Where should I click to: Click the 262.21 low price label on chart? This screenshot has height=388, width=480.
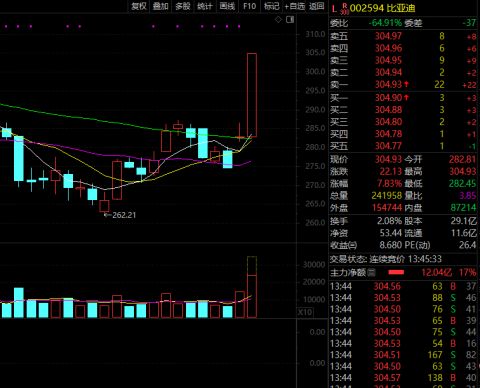tap(124, 215)
